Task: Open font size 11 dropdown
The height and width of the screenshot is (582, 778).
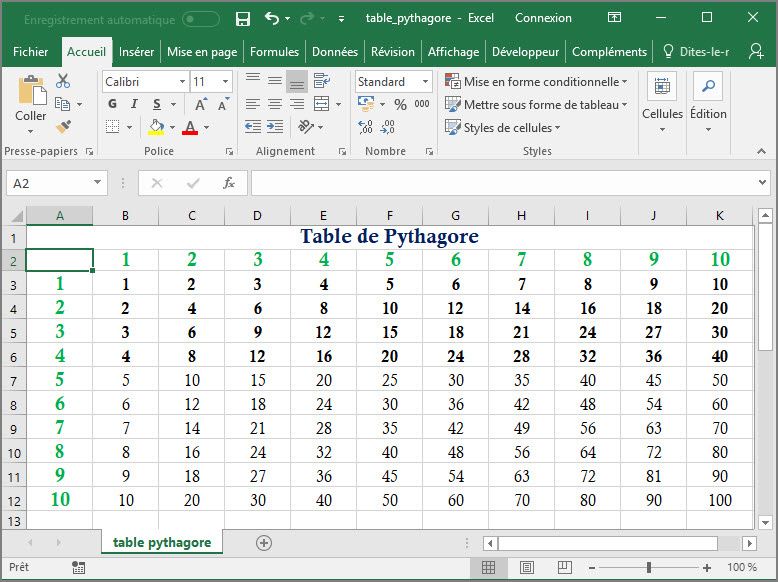Action: click(225, 81)
